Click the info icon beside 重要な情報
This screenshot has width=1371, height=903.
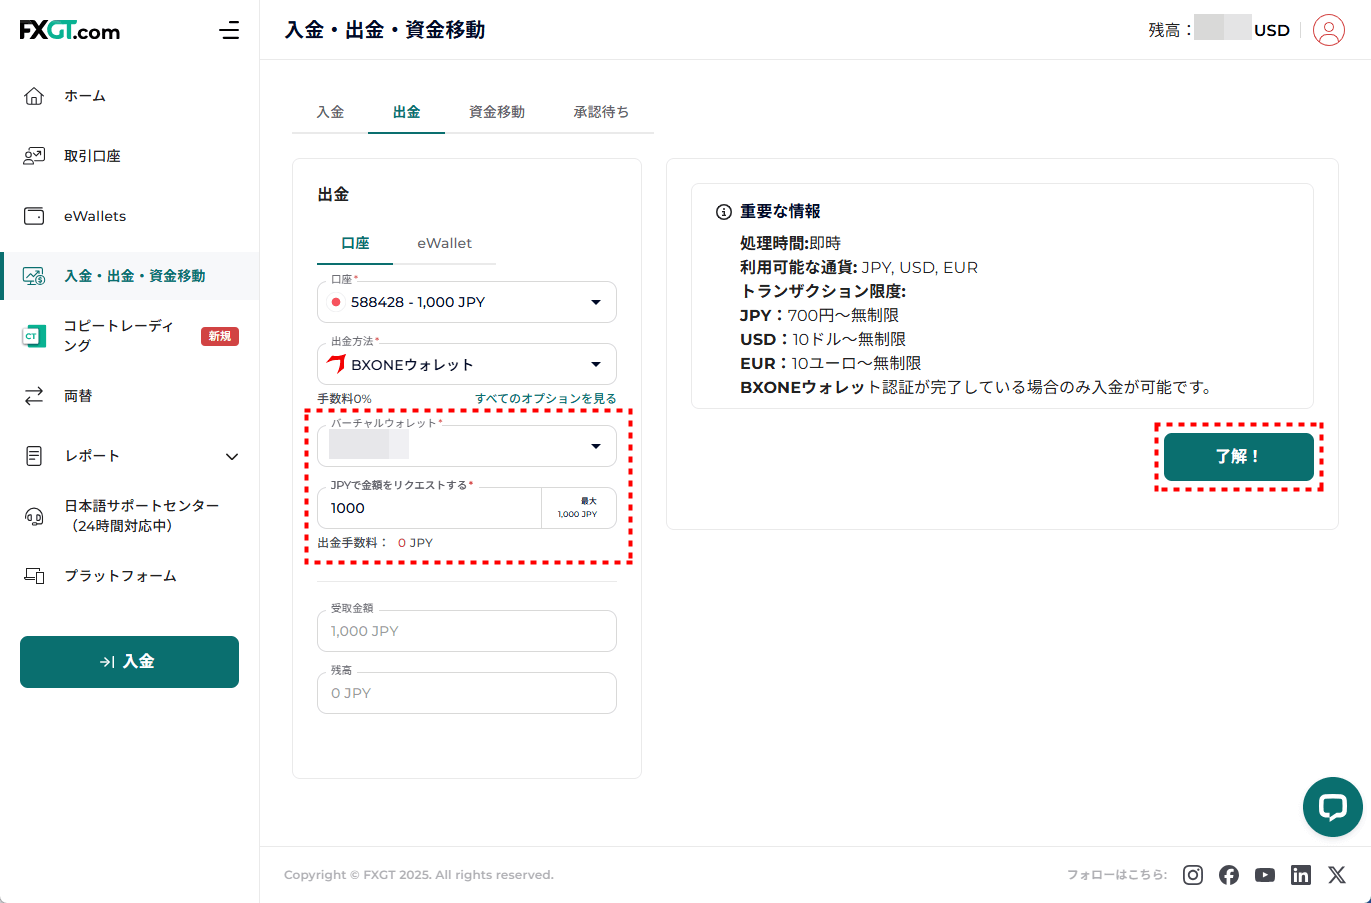click(x=724, y=212)
